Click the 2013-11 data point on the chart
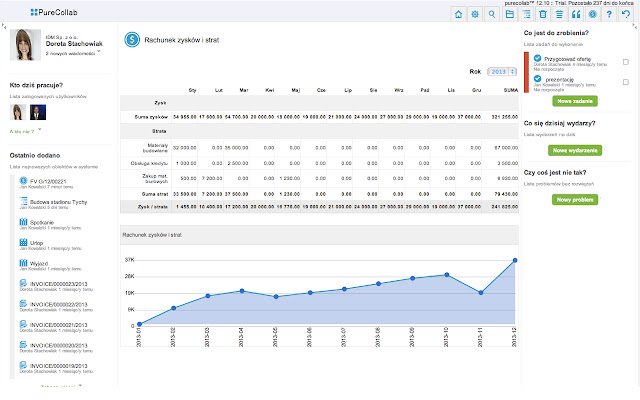 (x=480, y=293)
